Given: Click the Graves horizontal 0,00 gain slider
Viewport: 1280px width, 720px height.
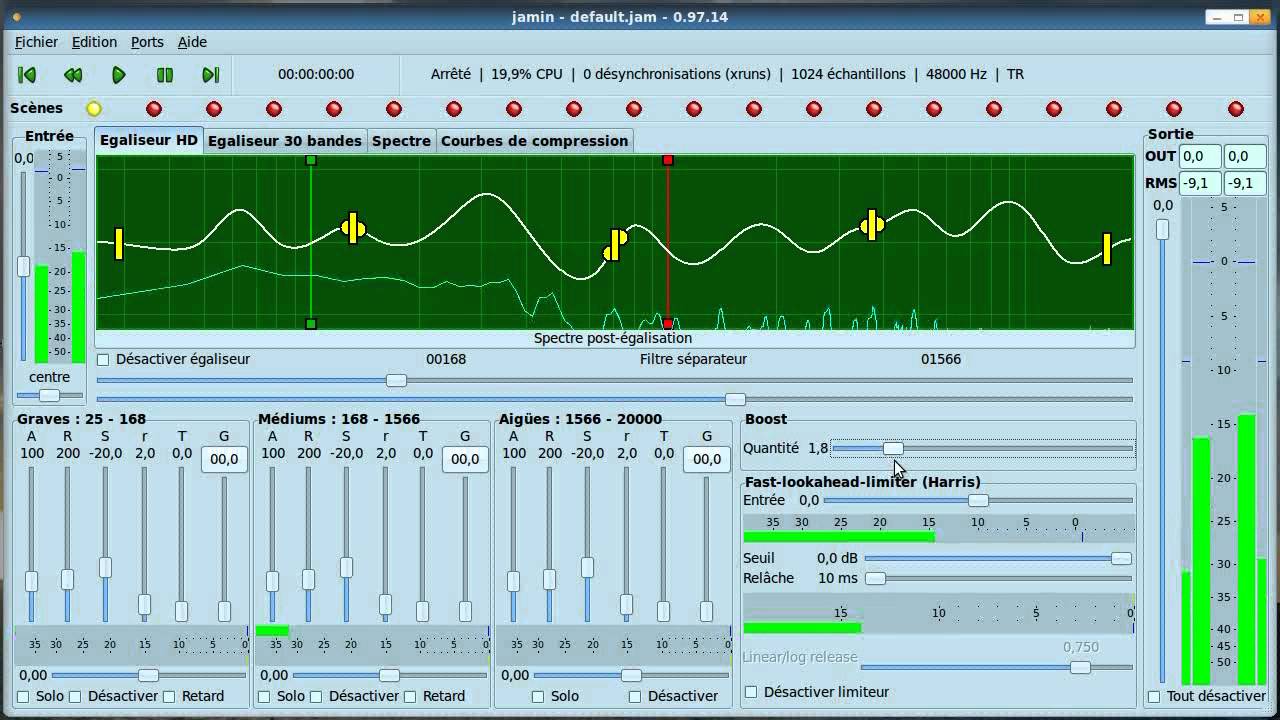Looking at the screenshot, I should (148, 675).
